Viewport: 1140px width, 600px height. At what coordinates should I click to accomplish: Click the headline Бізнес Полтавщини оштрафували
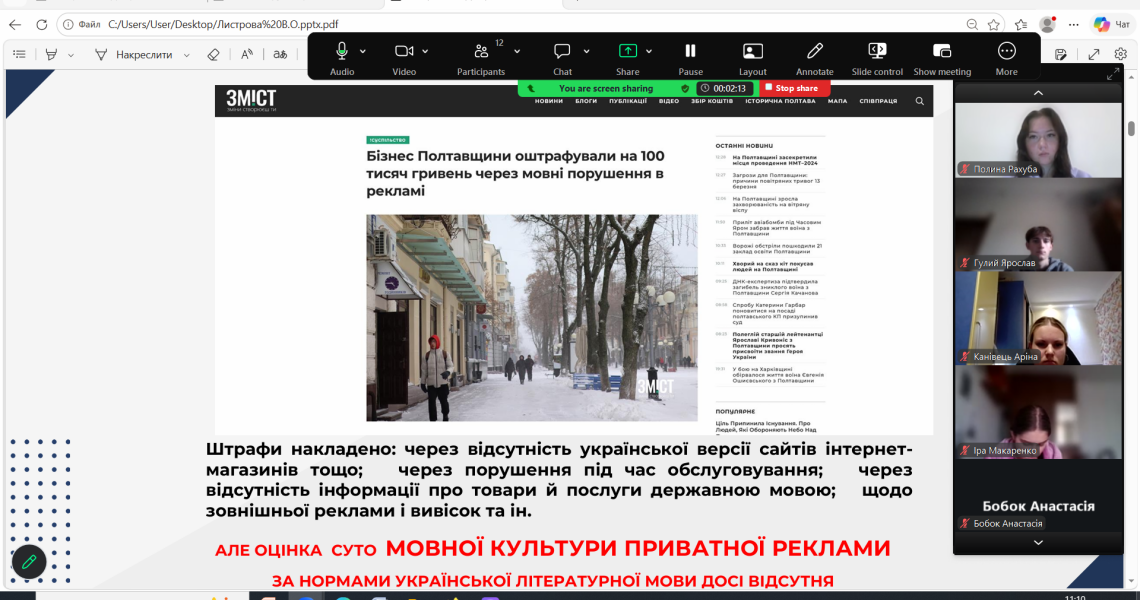(x=515, y=173)
